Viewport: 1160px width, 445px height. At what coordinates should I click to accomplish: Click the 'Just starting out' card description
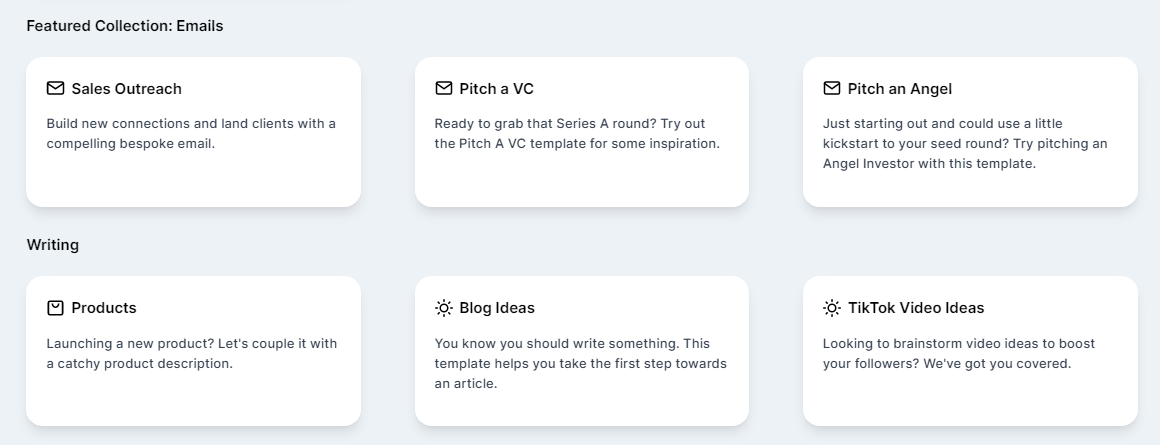click(x=965, y=143)
